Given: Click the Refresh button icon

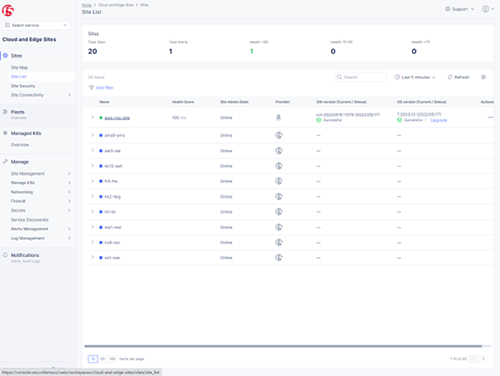Looking at the screenshot, I should click(450, 77).
